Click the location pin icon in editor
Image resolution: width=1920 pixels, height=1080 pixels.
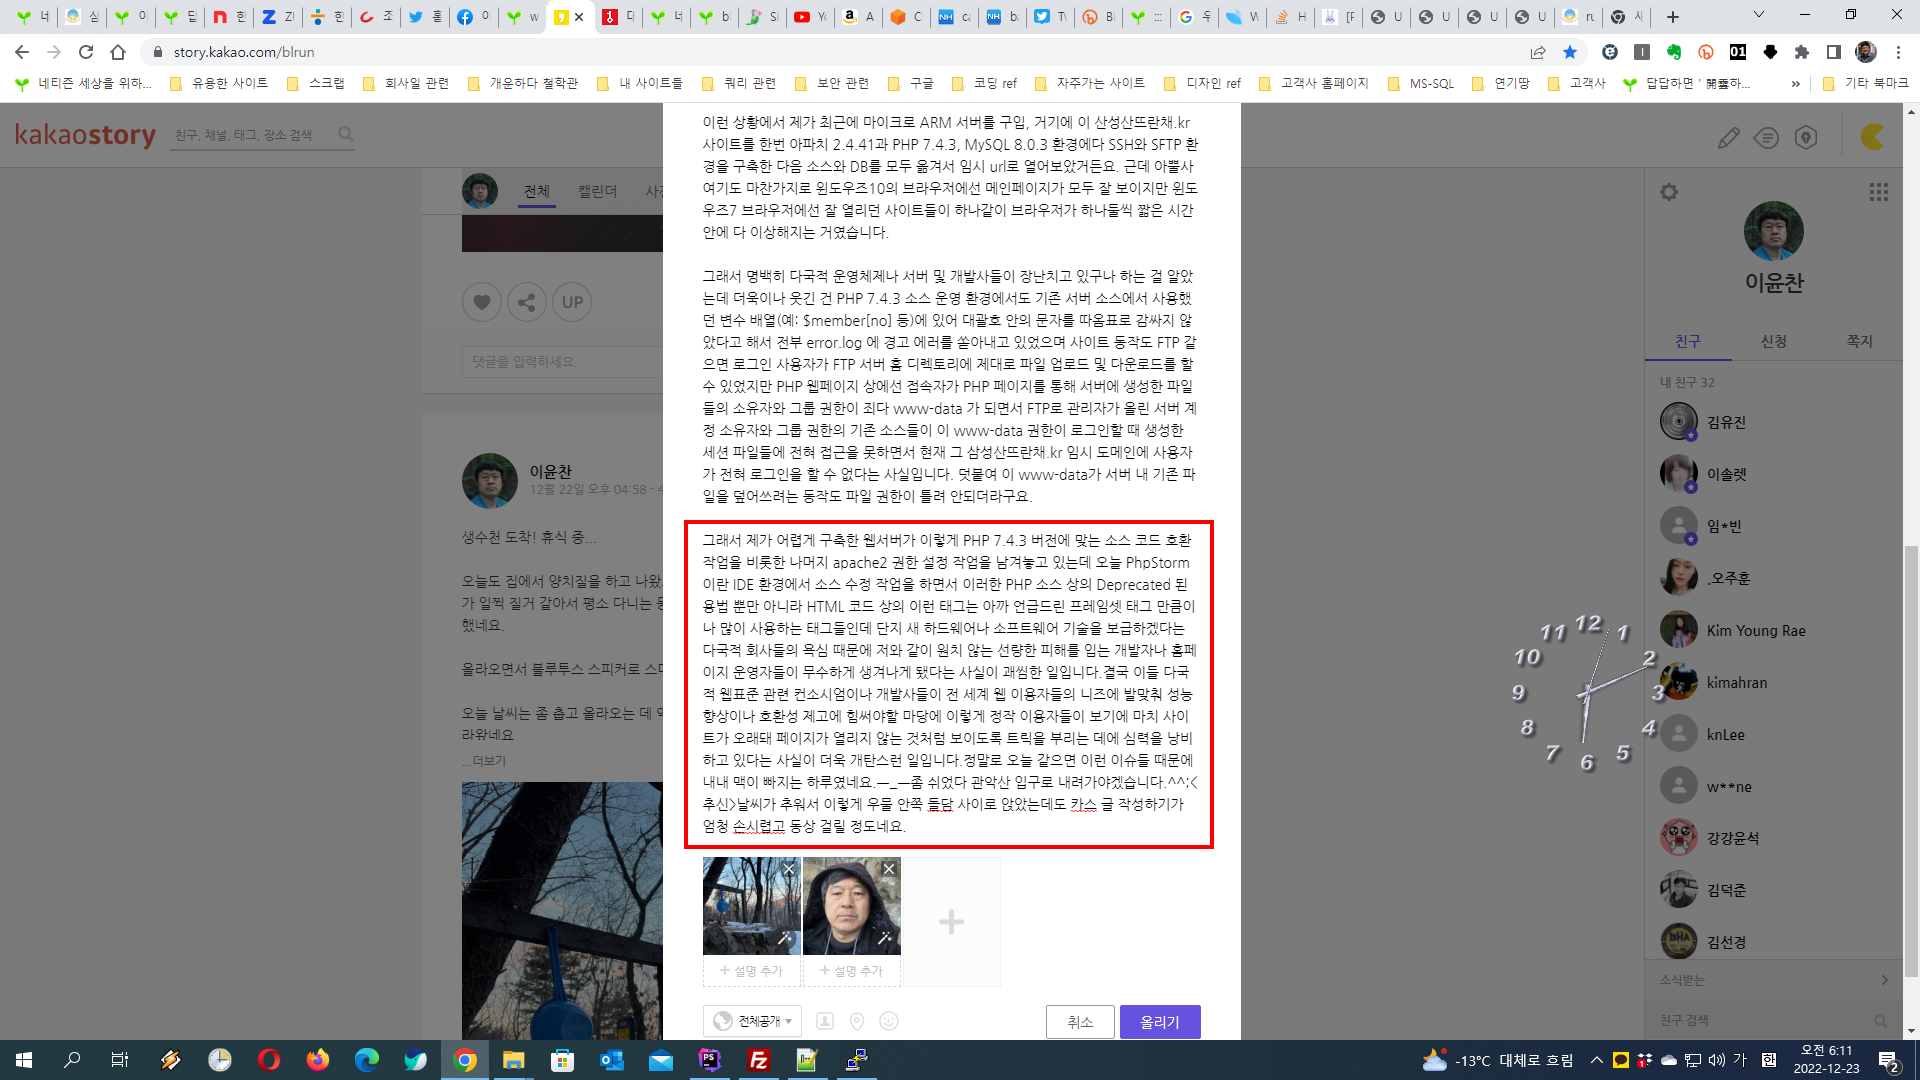click(x=857, y=1021)
